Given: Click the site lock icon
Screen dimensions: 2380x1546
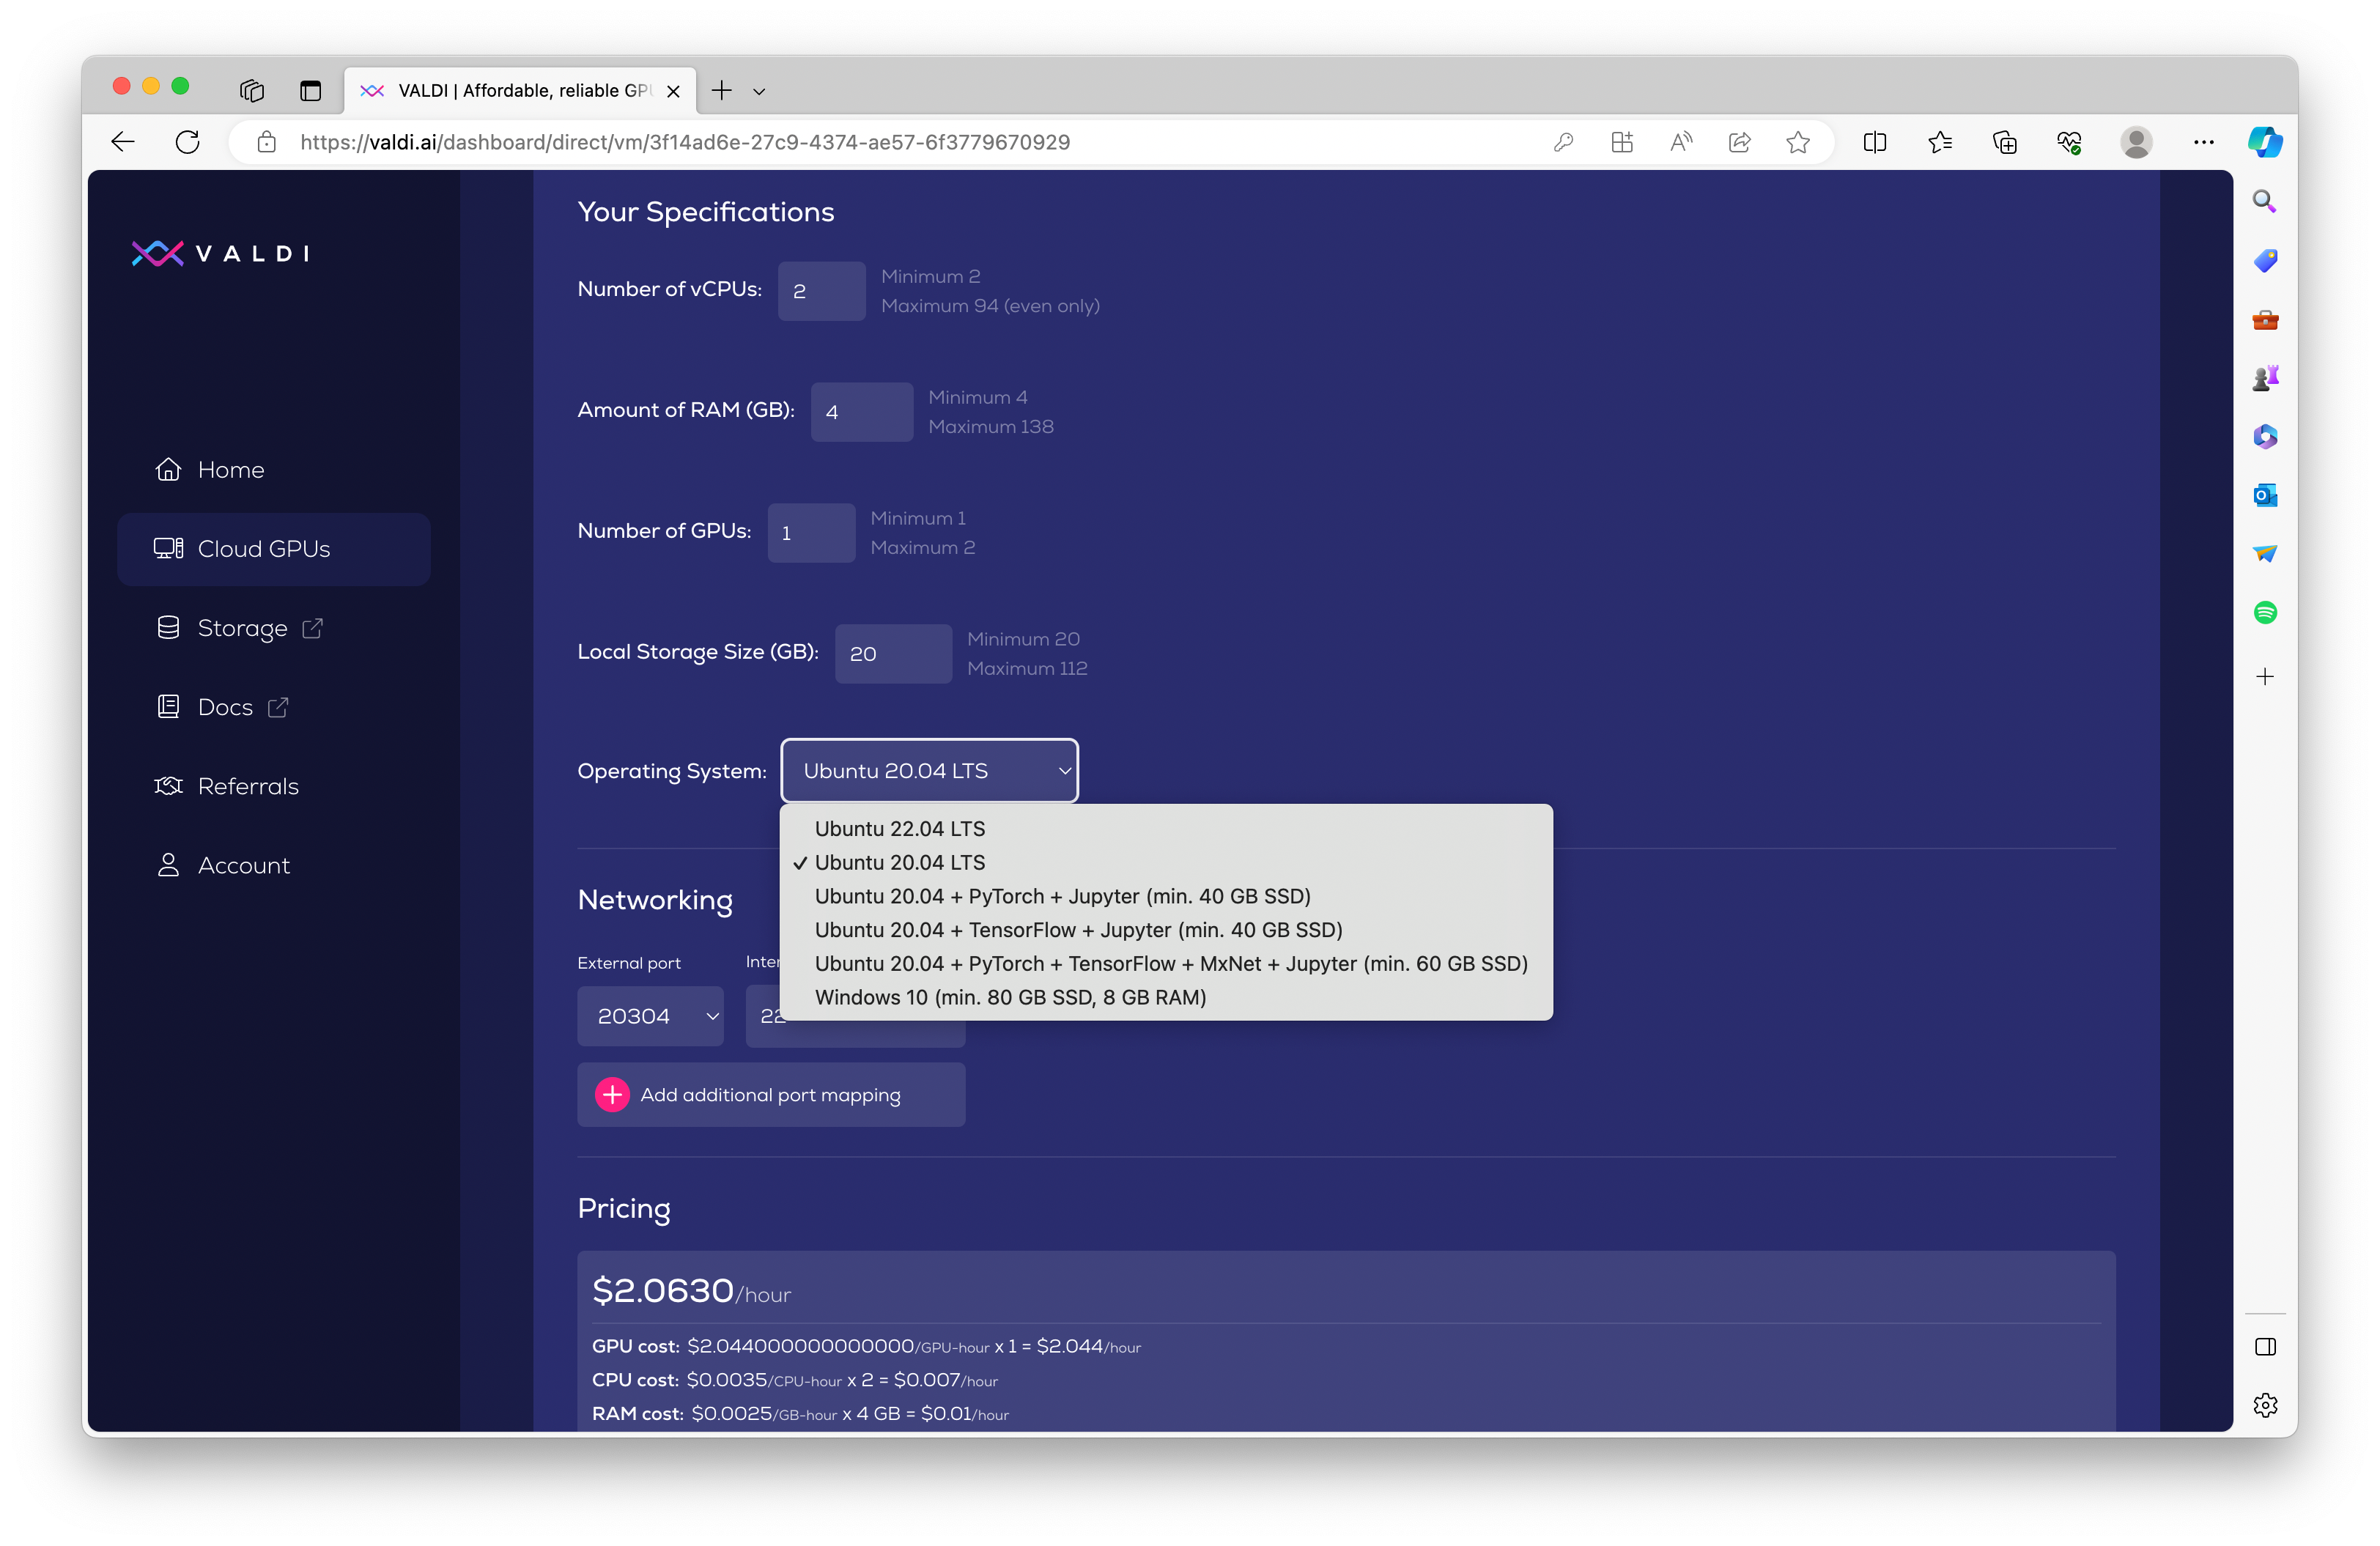Looking at the screenshot, I should point(266,142).
